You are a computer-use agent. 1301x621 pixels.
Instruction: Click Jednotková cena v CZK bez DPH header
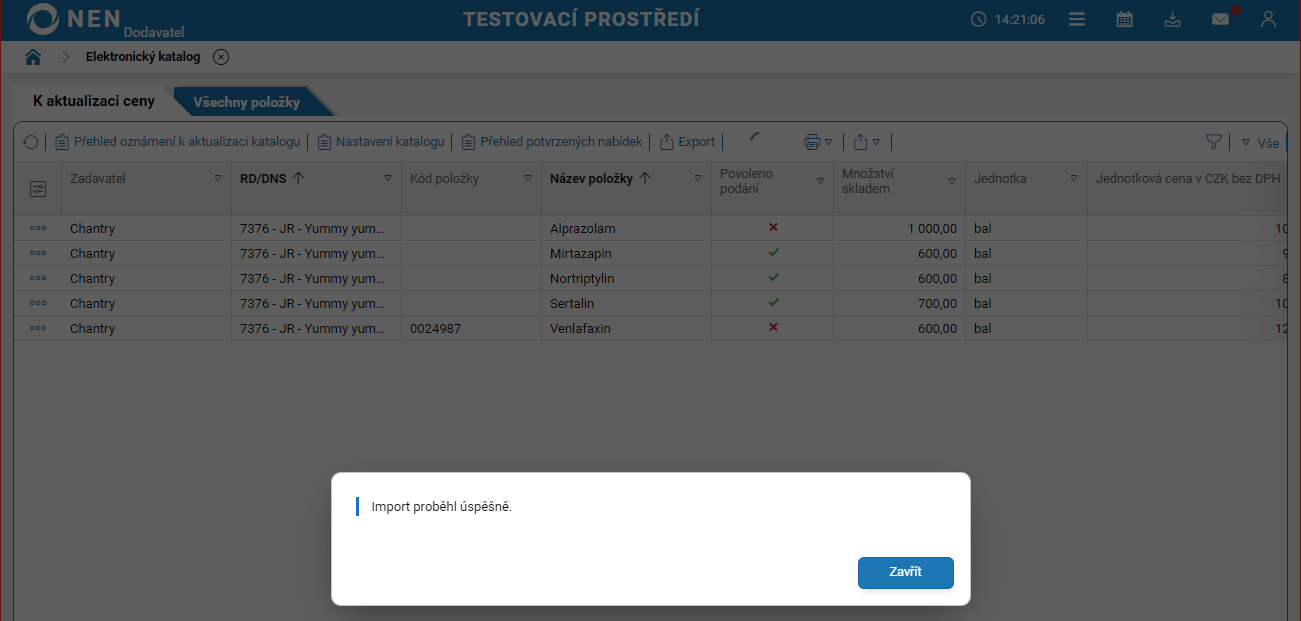[x=1190, y=179]
